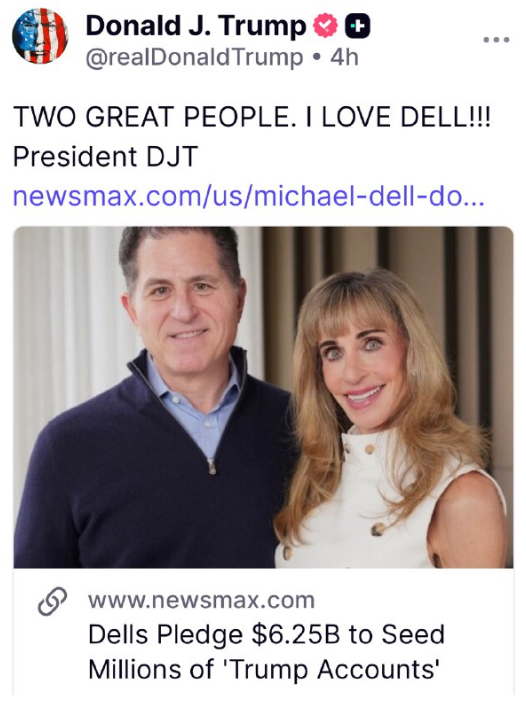This screenshot has height=701, width=526.
Task: Click the President DJT signature line
Action: [105, 156]
